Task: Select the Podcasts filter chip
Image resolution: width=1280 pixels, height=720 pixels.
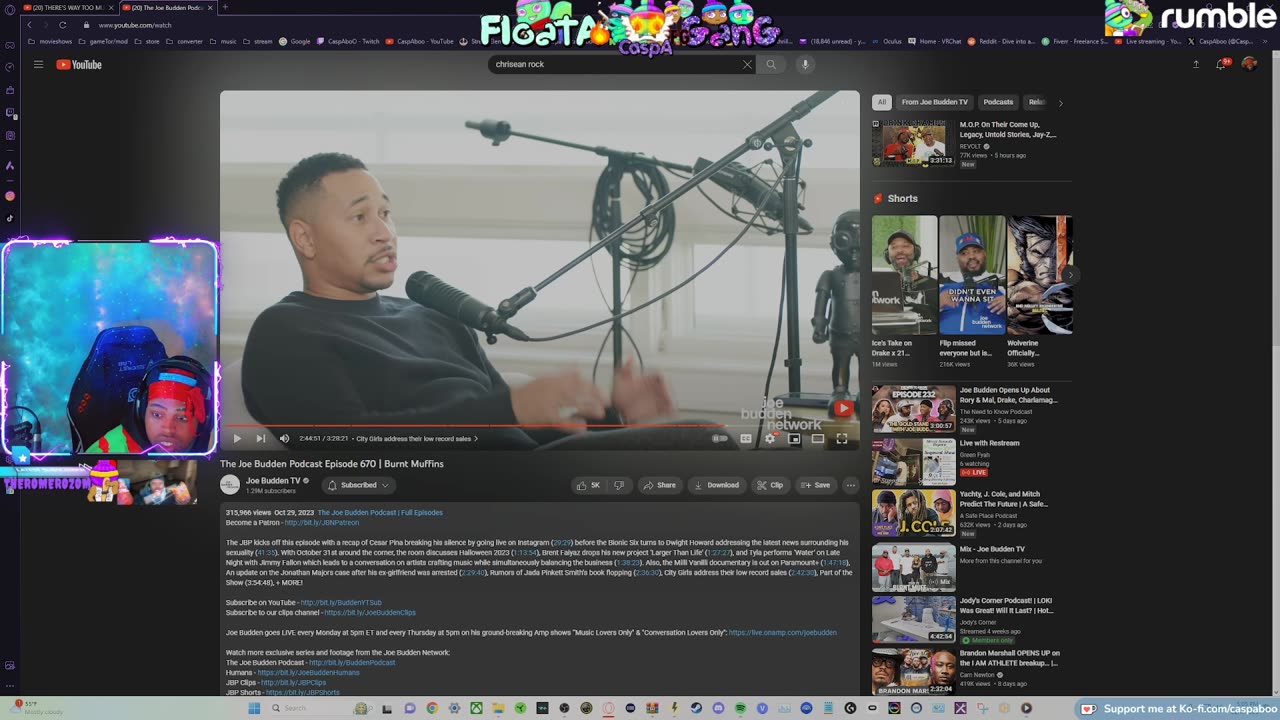Action: click(x=998, y=102)
